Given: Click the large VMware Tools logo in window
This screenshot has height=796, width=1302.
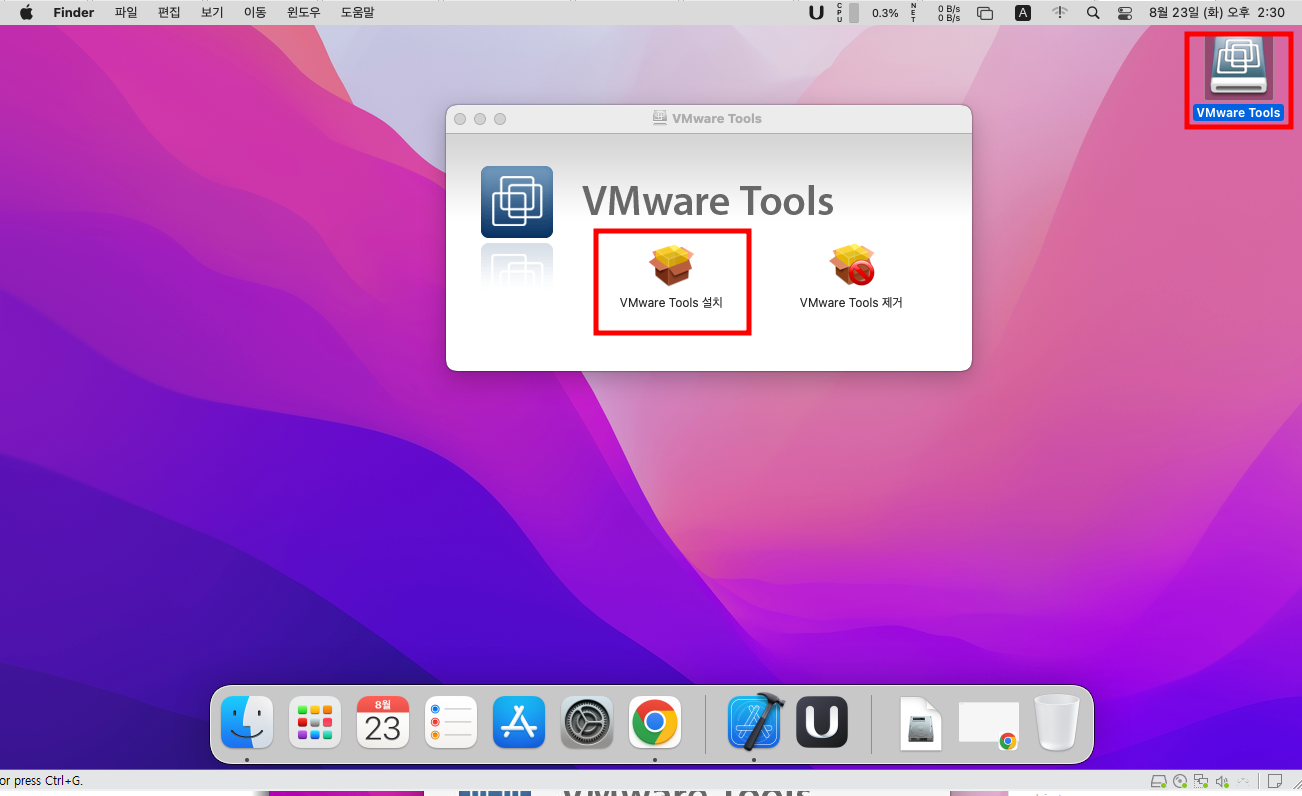Looking at the screenshot, I should point(516,202).
